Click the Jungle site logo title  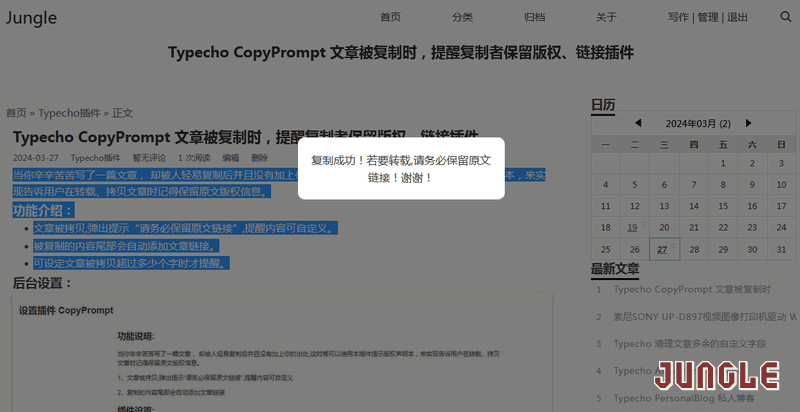(x=31, y=18)
